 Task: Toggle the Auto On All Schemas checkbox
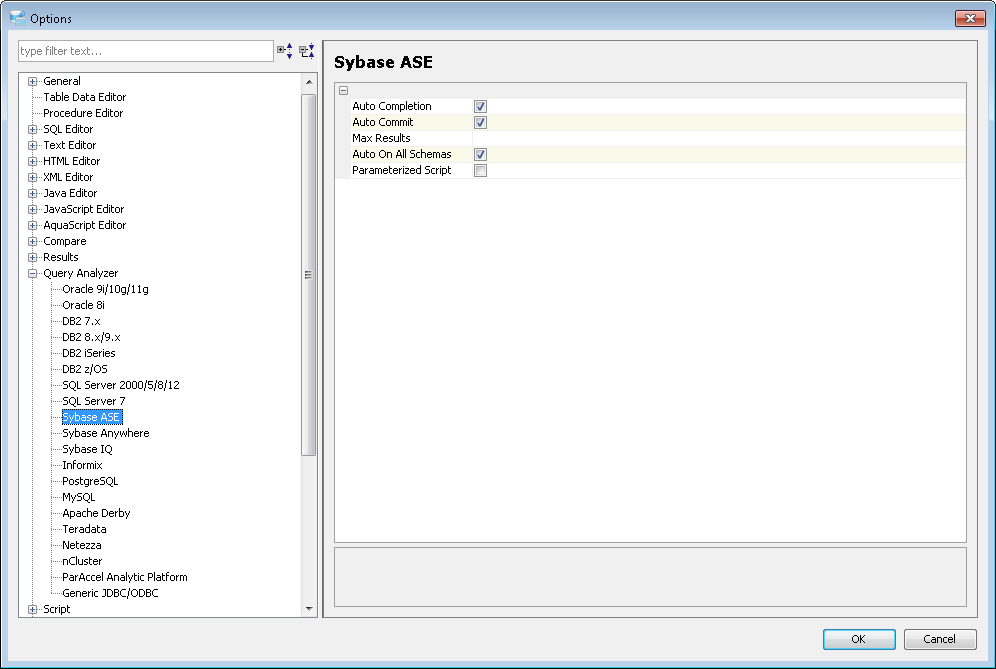(480, 154)
